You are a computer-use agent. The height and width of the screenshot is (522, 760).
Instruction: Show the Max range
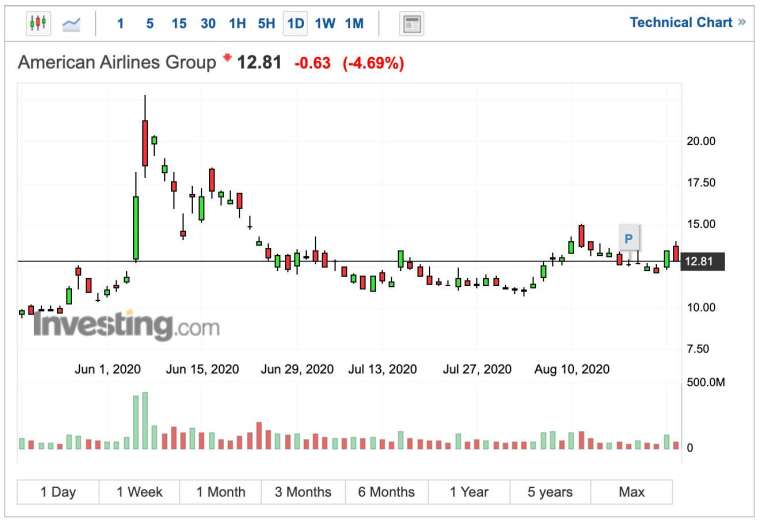(632, 492)
